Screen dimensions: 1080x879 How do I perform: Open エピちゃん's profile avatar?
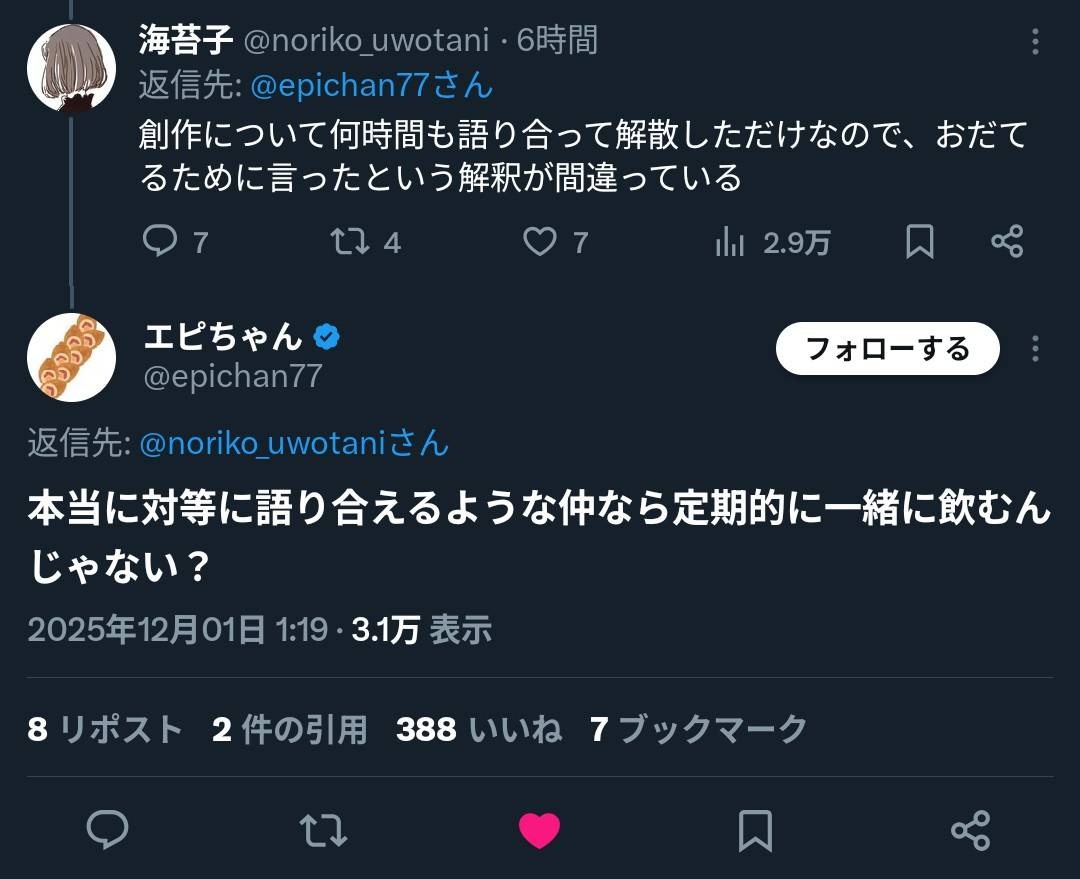(x=71, y=357)
